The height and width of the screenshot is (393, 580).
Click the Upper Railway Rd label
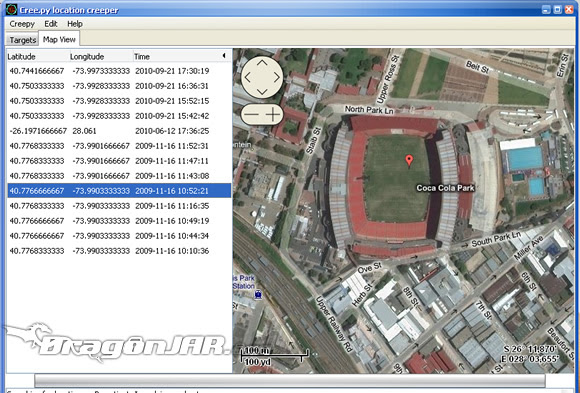[334, 324]
